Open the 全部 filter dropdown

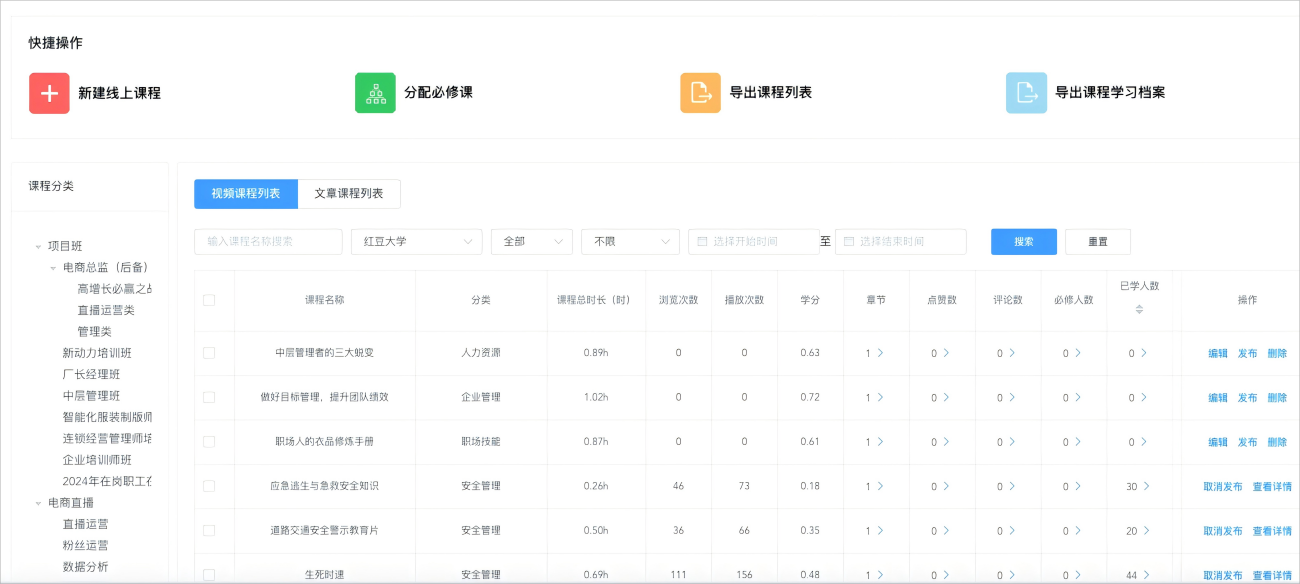(532, 242)
